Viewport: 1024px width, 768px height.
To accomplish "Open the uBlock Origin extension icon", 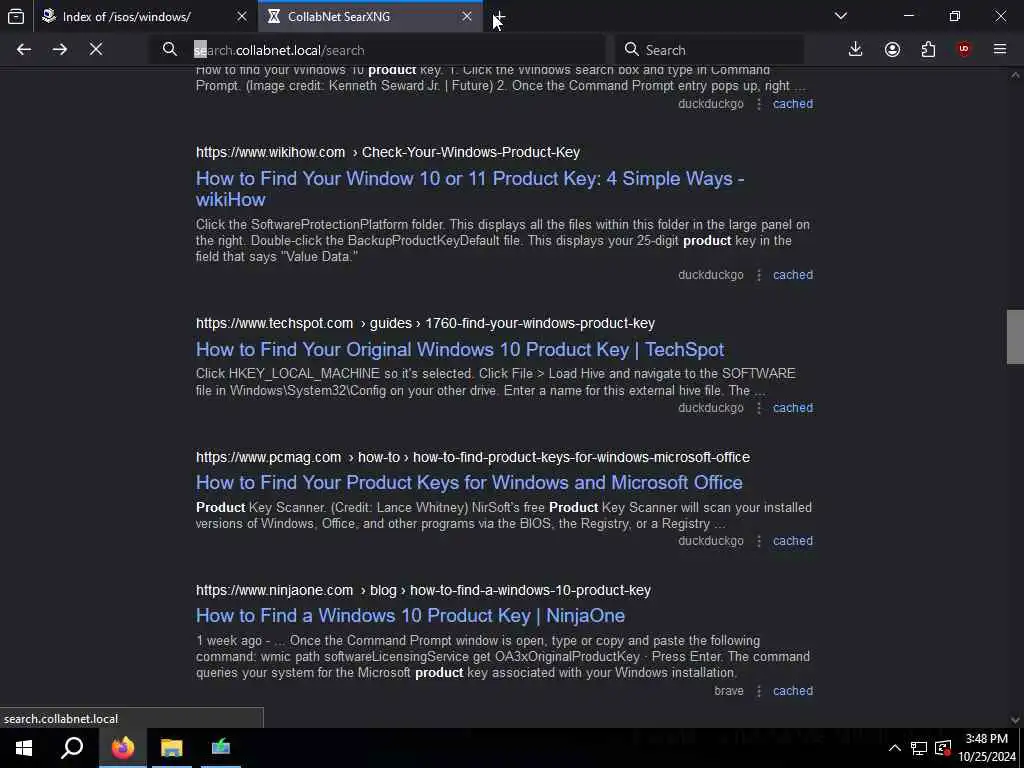I will pyautogui.click(x=964, y=50).
